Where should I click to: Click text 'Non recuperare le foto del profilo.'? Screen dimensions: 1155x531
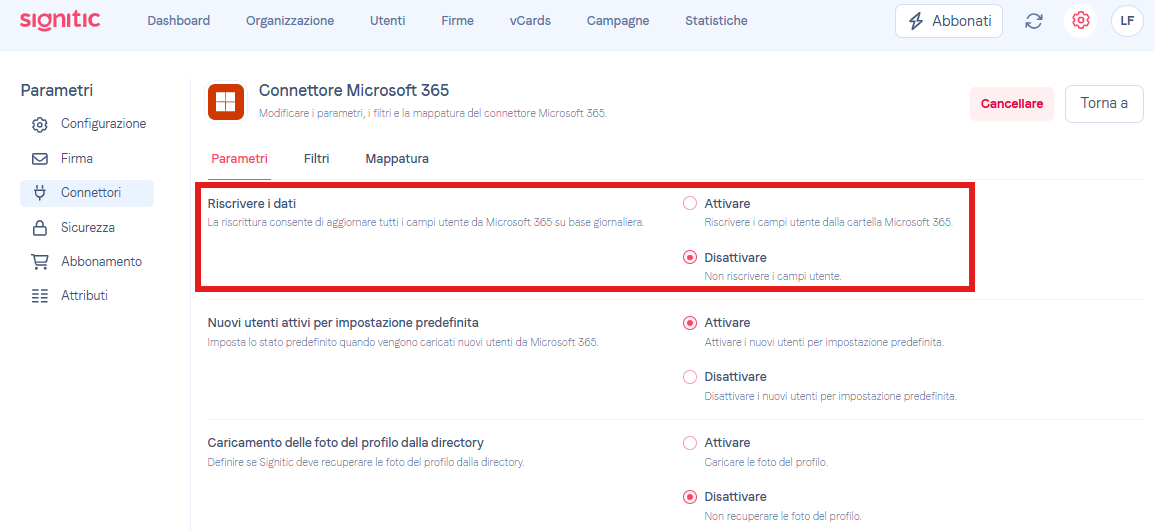coord(782,516)
